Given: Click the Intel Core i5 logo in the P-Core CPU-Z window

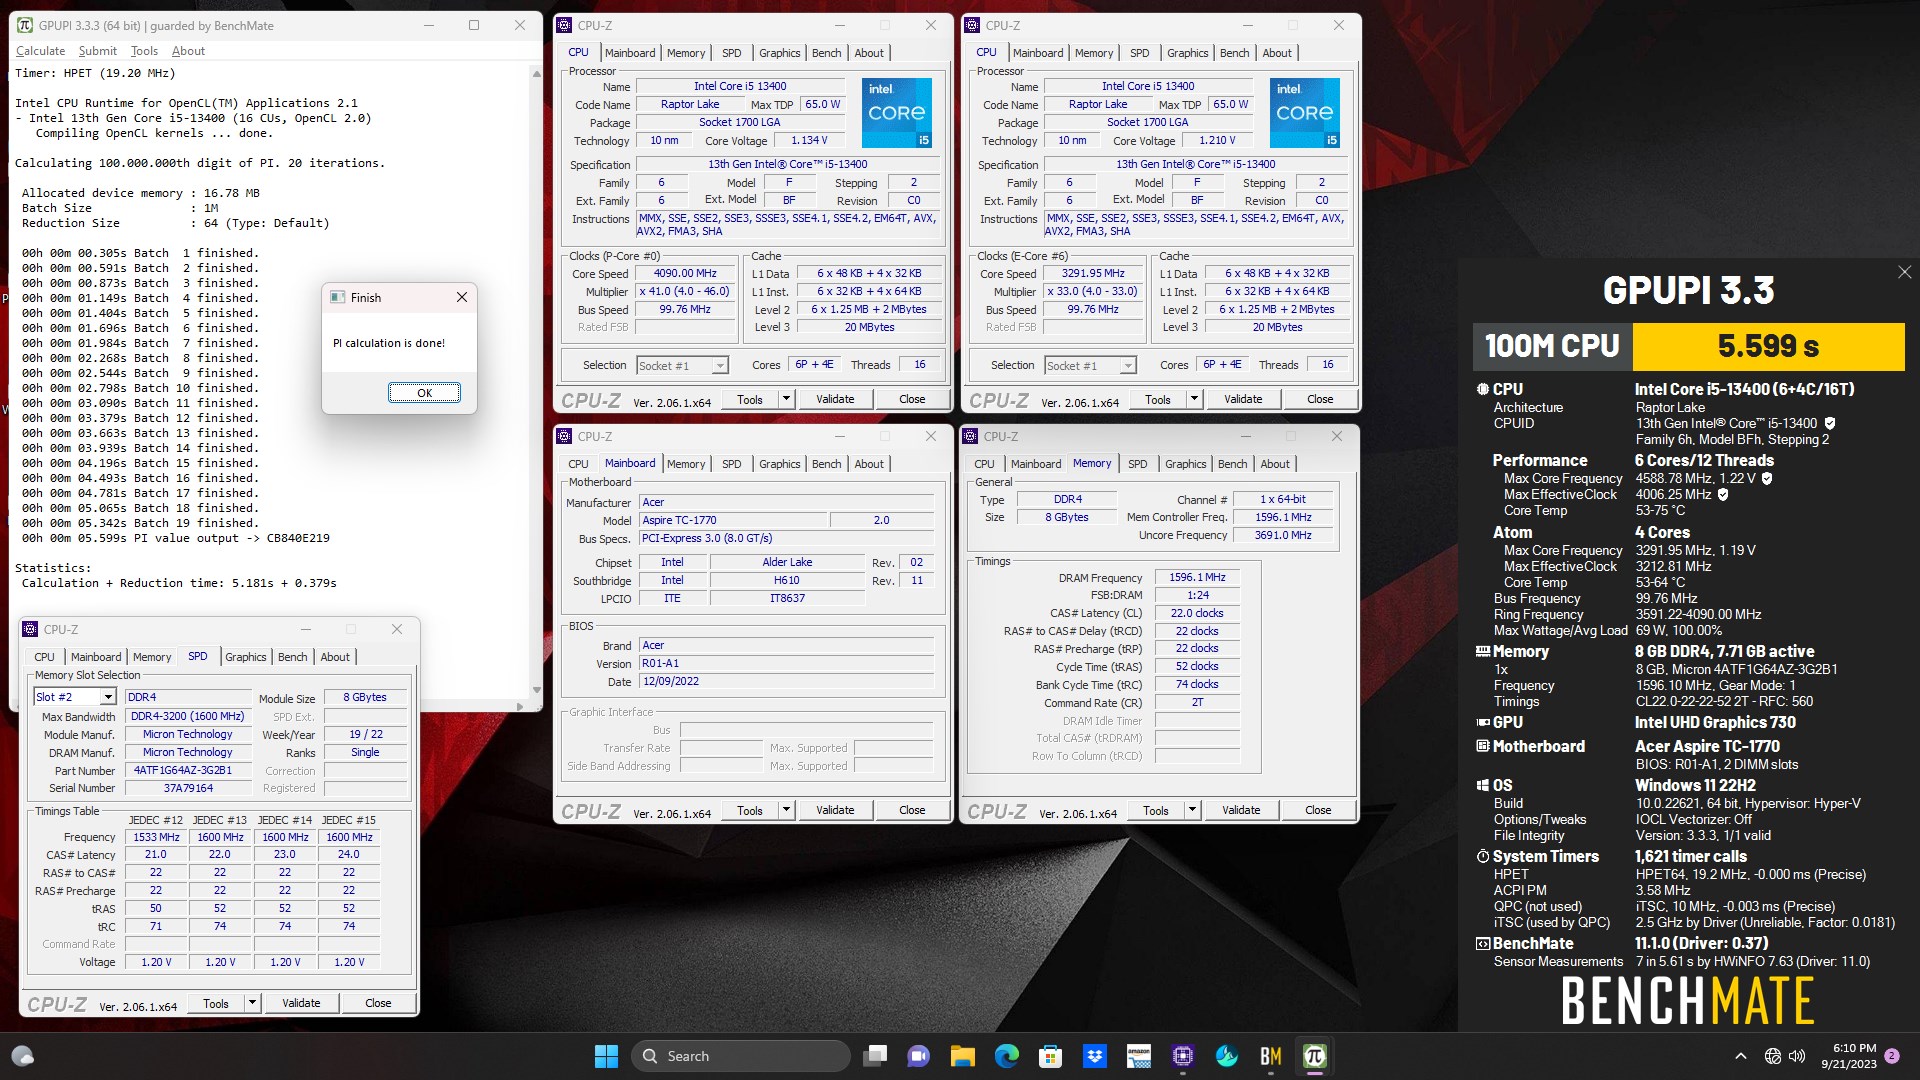Looking at the screenshot, I should (x=896, y=113).
